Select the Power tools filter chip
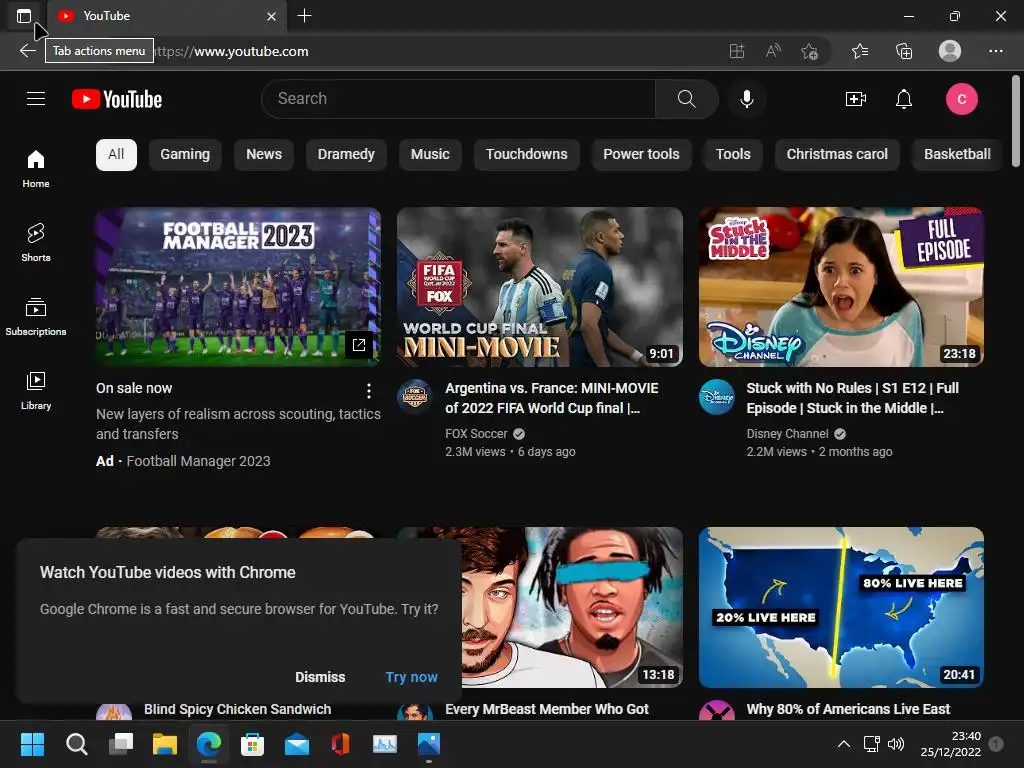 [641, 154]
